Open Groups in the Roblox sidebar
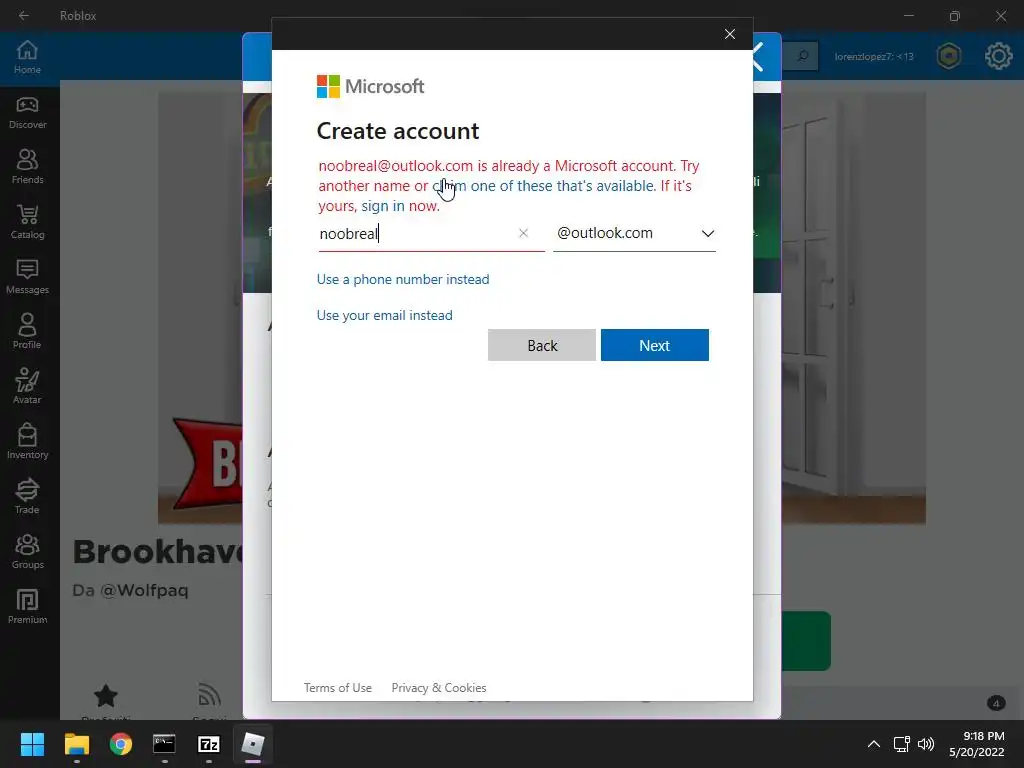Screen dimensions: 1024x768 pyautogui.click(x=27, y=551)
